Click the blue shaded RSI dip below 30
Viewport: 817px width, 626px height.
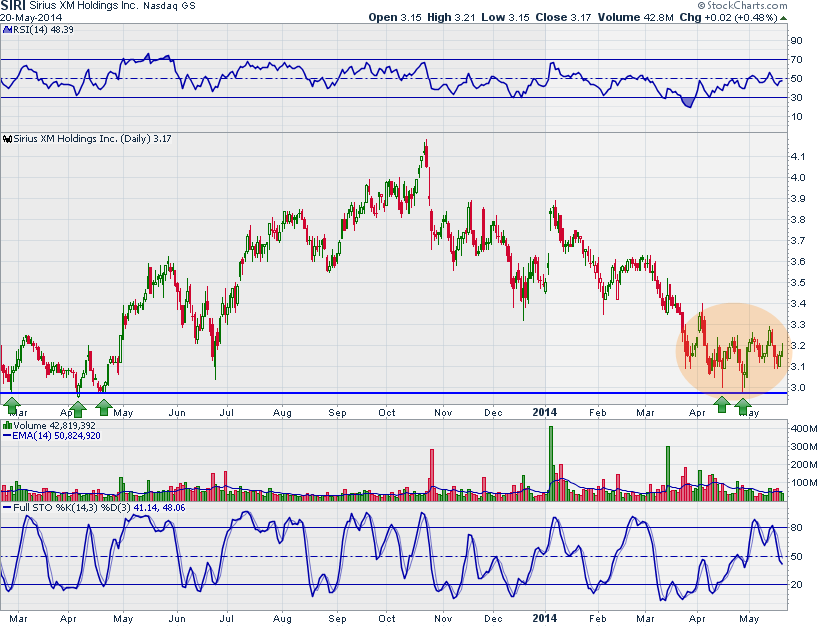coord(688,102)
